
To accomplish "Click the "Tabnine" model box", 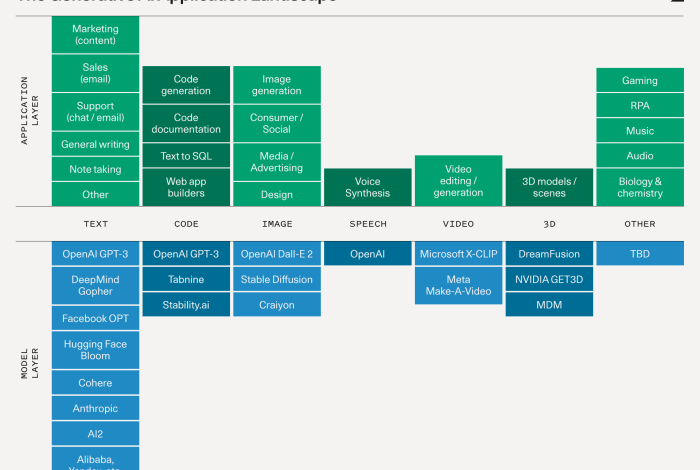I will [186, 279].
